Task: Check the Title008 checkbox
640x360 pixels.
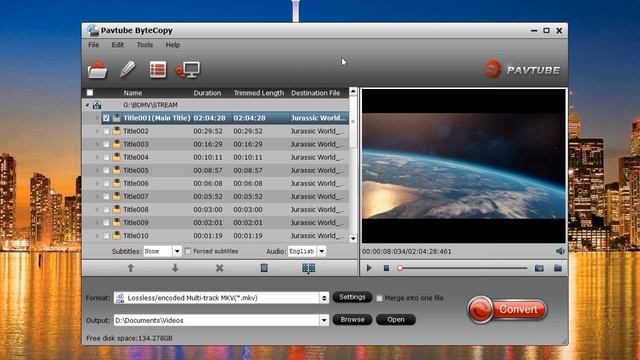Action: coord(106,209)
